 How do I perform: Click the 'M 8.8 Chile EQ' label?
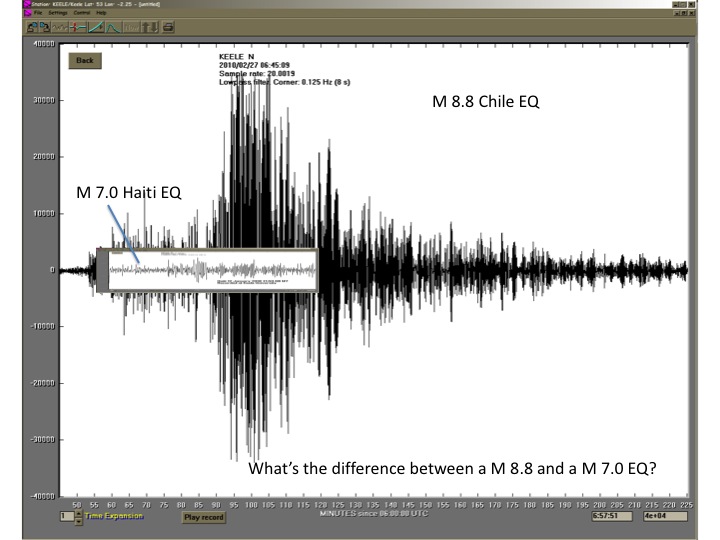[485, 101]
